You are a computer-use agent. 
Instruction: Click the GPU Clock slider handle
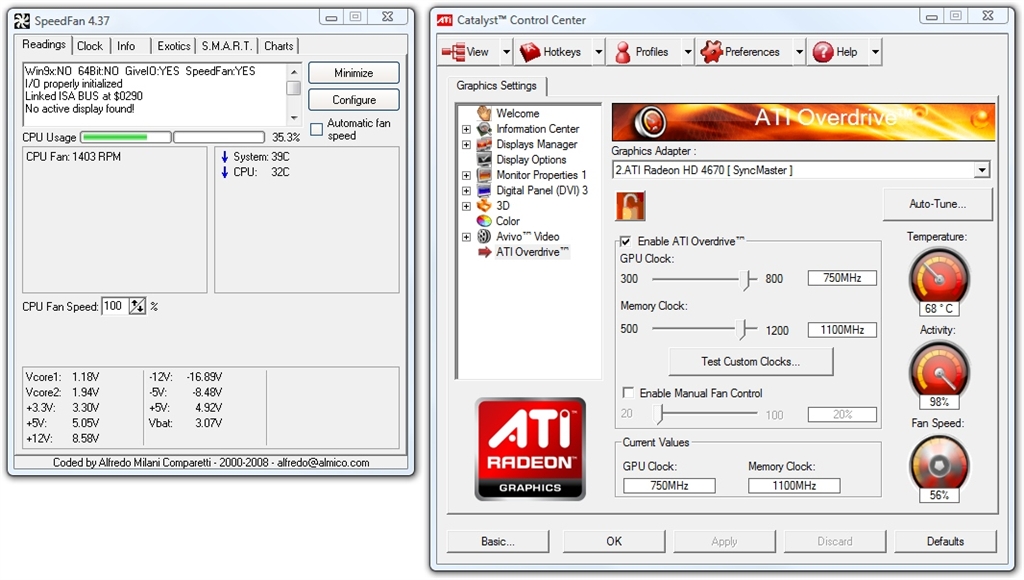(746, 280)
